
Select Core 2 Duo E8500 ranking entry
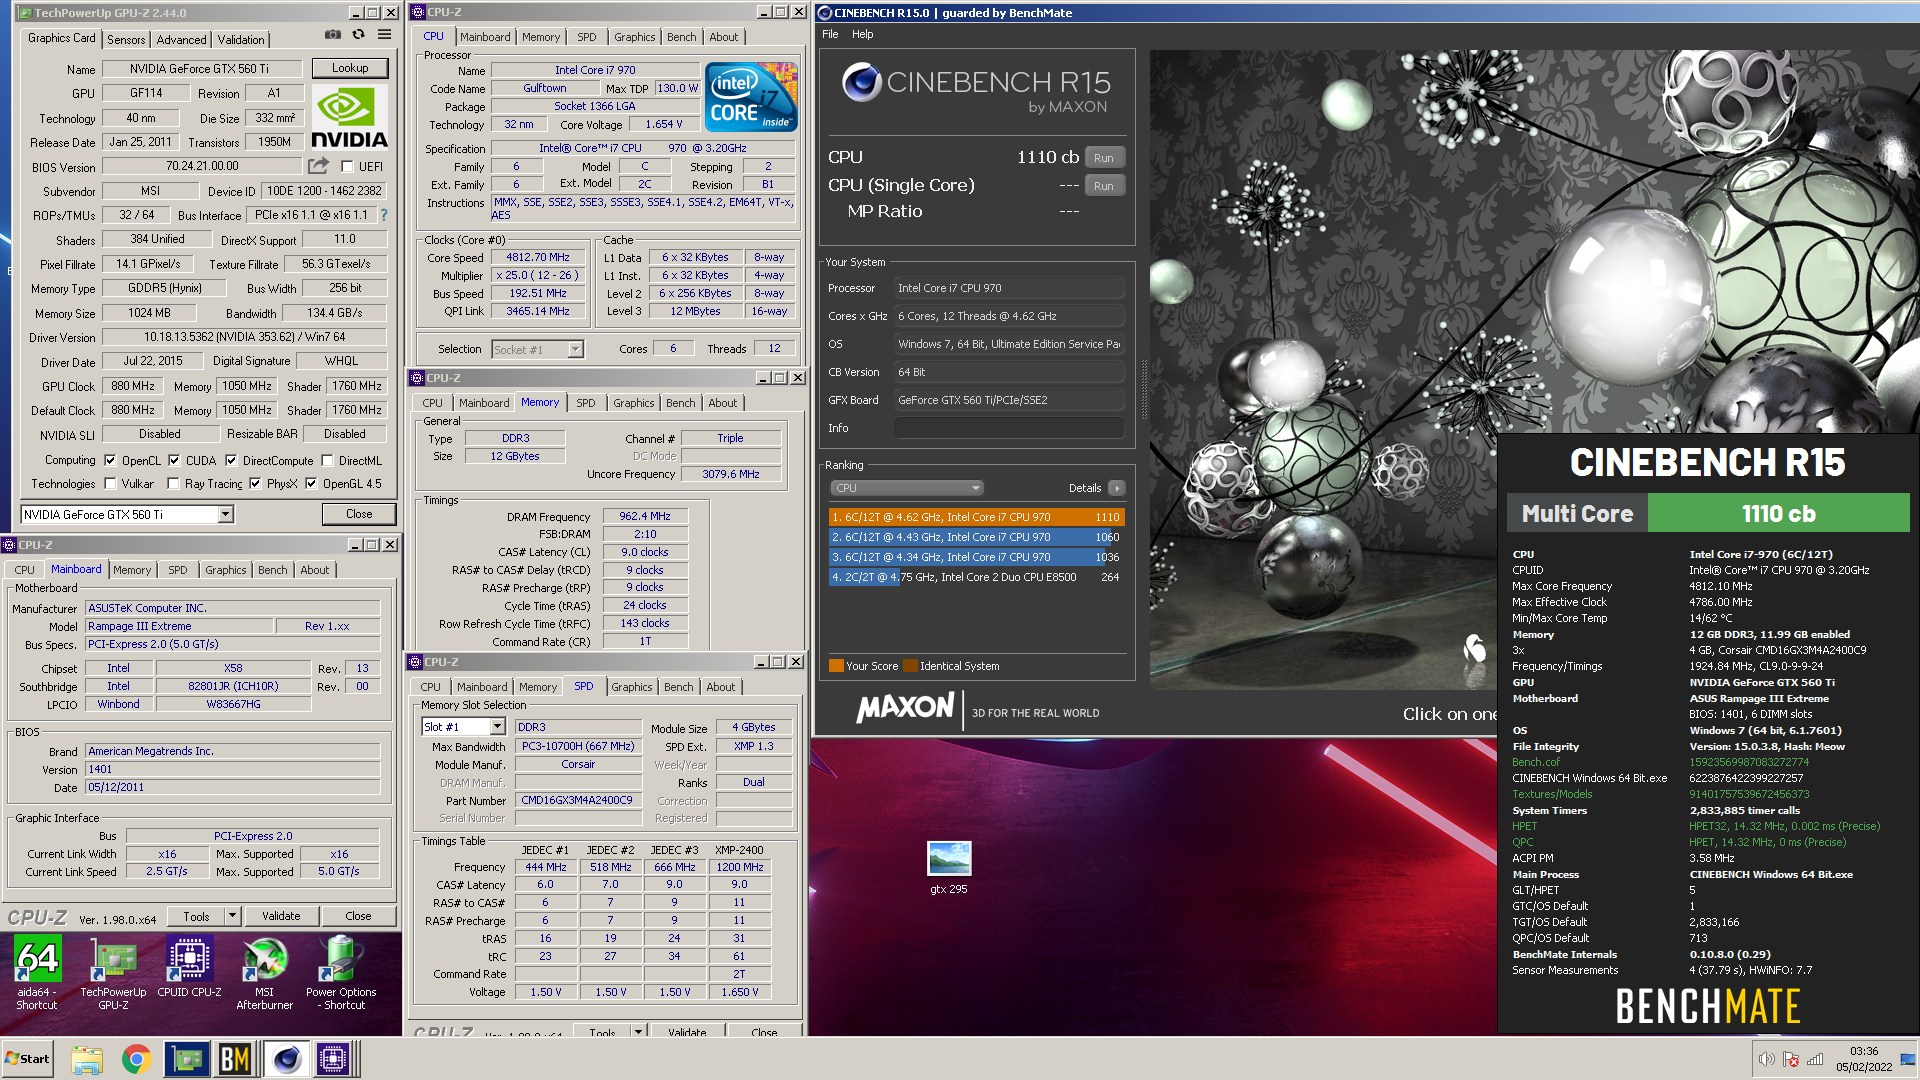coord(976,577)
